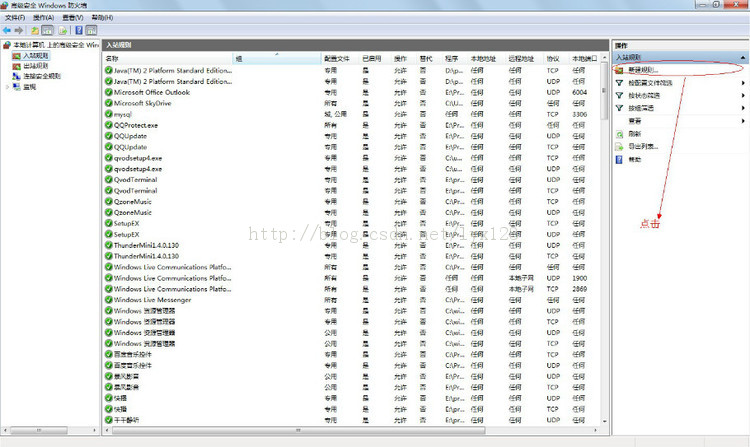Viewport: 750px width, 447px height.
Task: Click green check icon of mysql rule
Action: [109, 114]
